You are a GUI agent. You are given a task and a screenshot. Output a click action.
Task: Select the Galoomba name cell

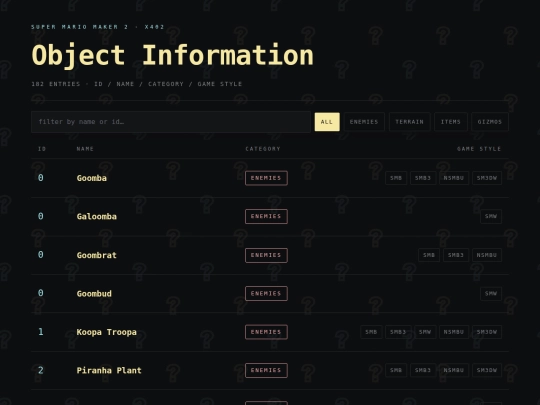coord(97,217)
